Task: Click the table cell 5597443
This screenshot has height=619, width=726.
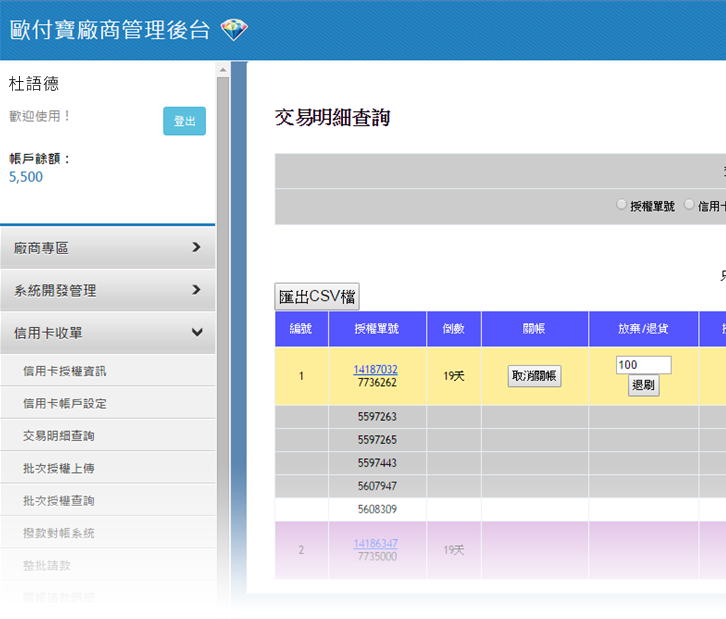Action: (377, 463)
